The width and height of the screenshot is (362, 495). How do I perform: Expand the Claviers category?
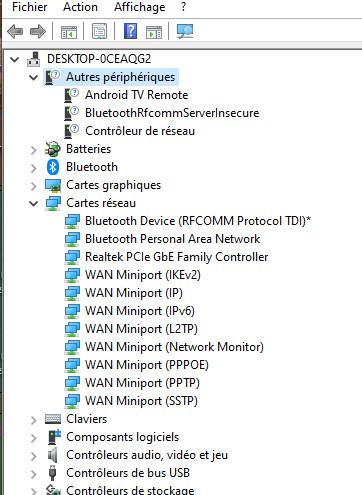33,420
